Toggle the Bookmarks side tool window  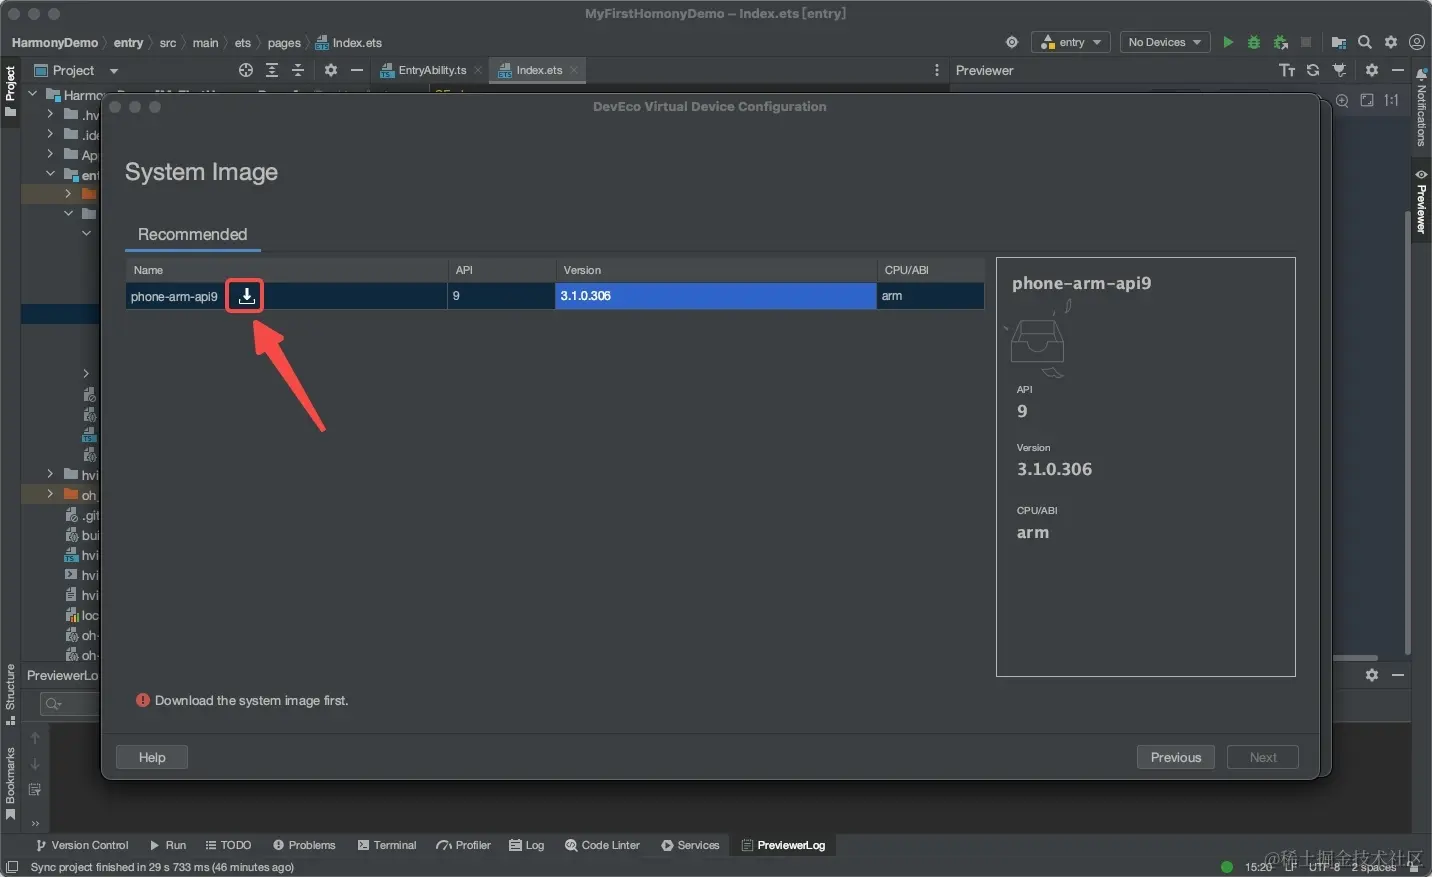[x=10, y=784]
